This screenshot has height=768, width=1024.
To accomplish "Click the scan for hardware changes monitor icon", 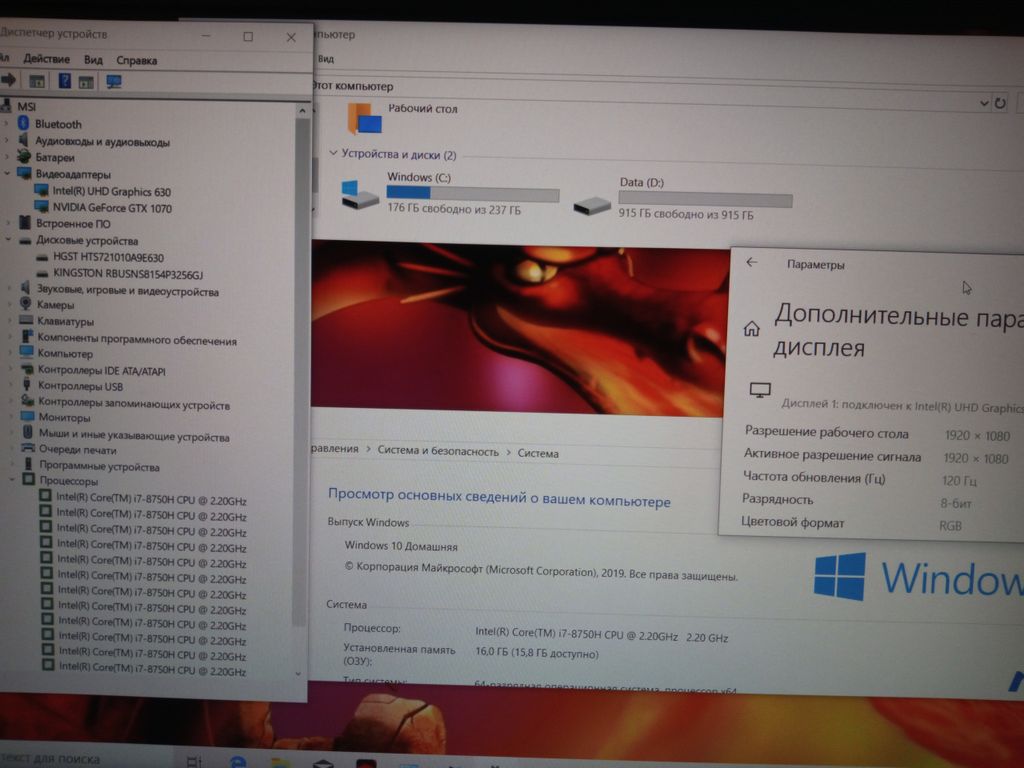I will point(114,82).
